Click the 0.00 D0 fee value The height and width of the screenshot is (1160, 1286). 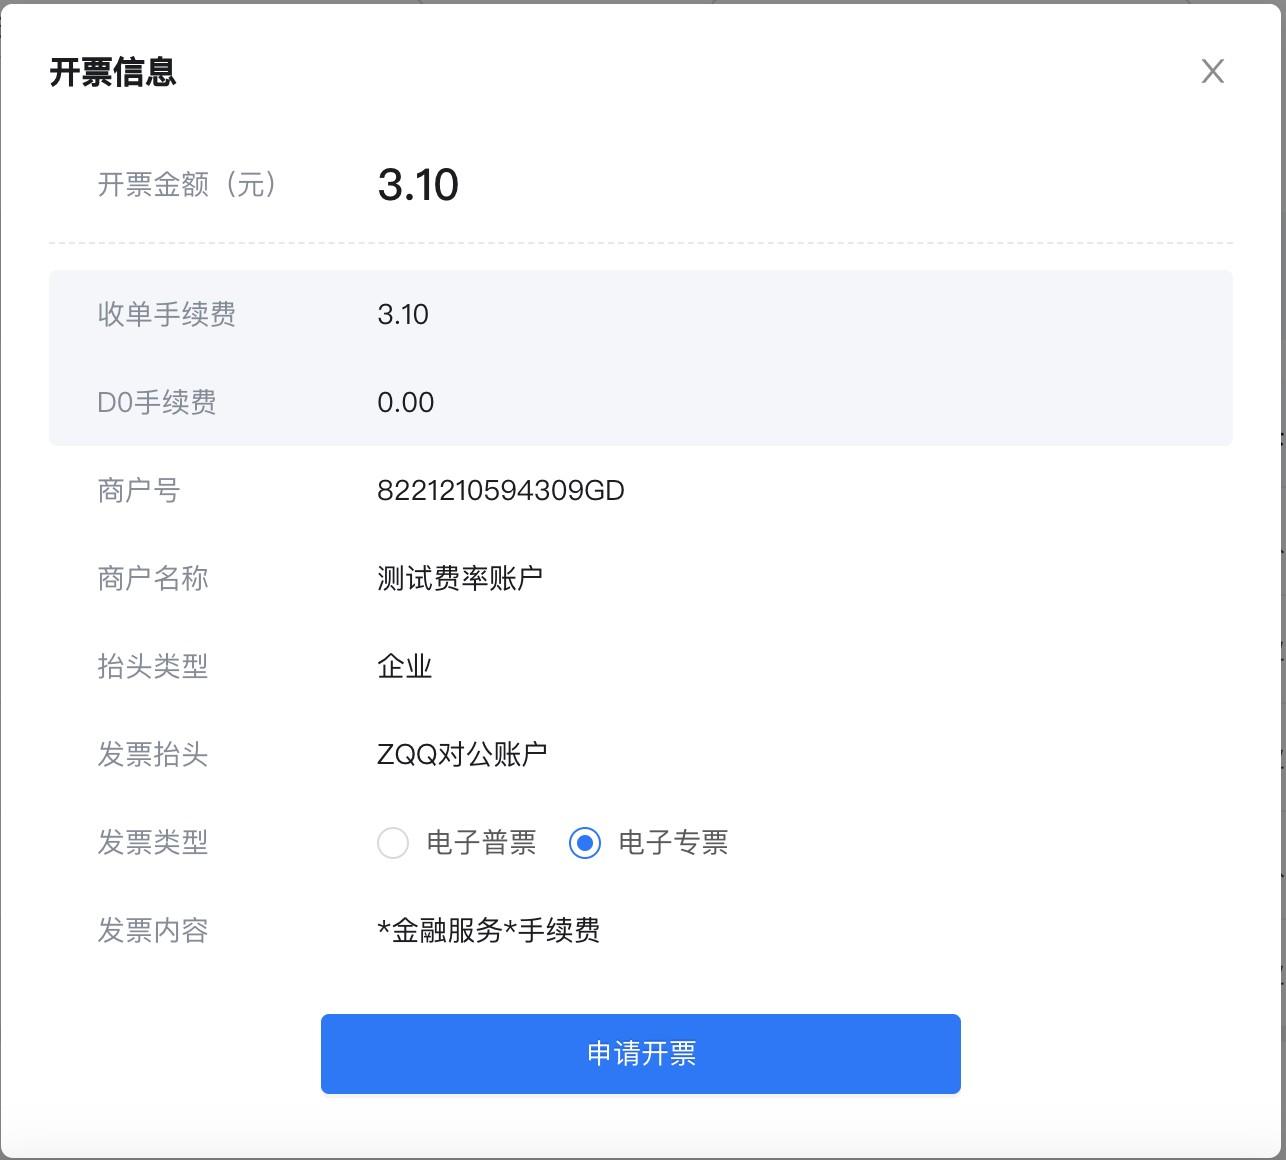click(x=405, y=402)
